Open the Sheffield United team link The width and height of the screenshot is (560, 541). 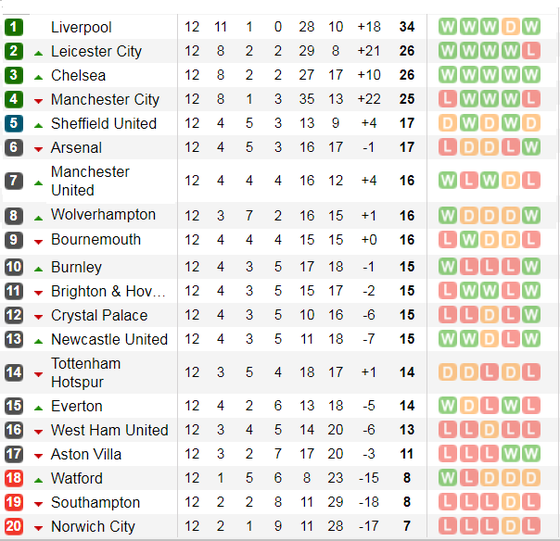click(x=104, y=124)
